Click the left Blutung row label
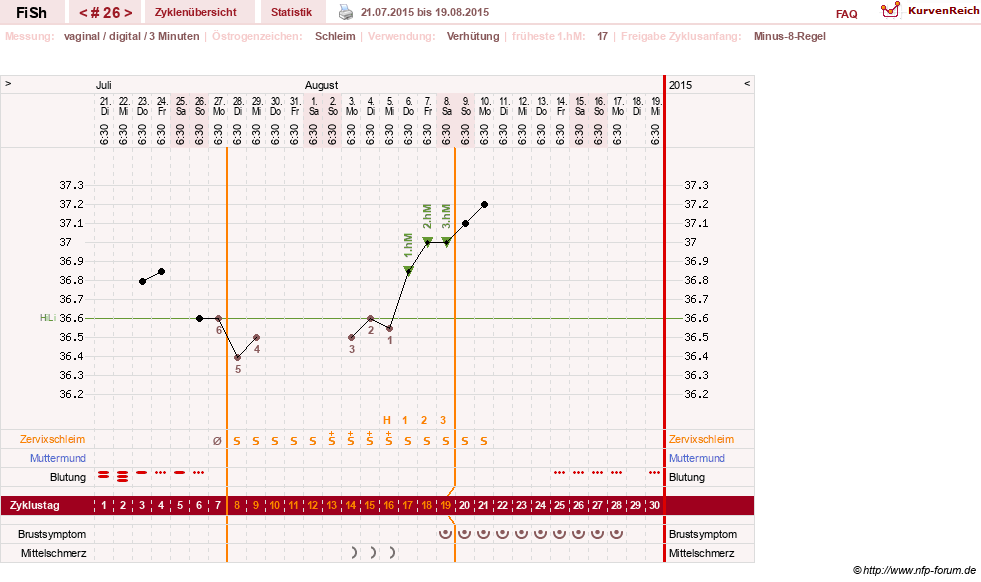981x582 pixels. (x=68, y=477)
